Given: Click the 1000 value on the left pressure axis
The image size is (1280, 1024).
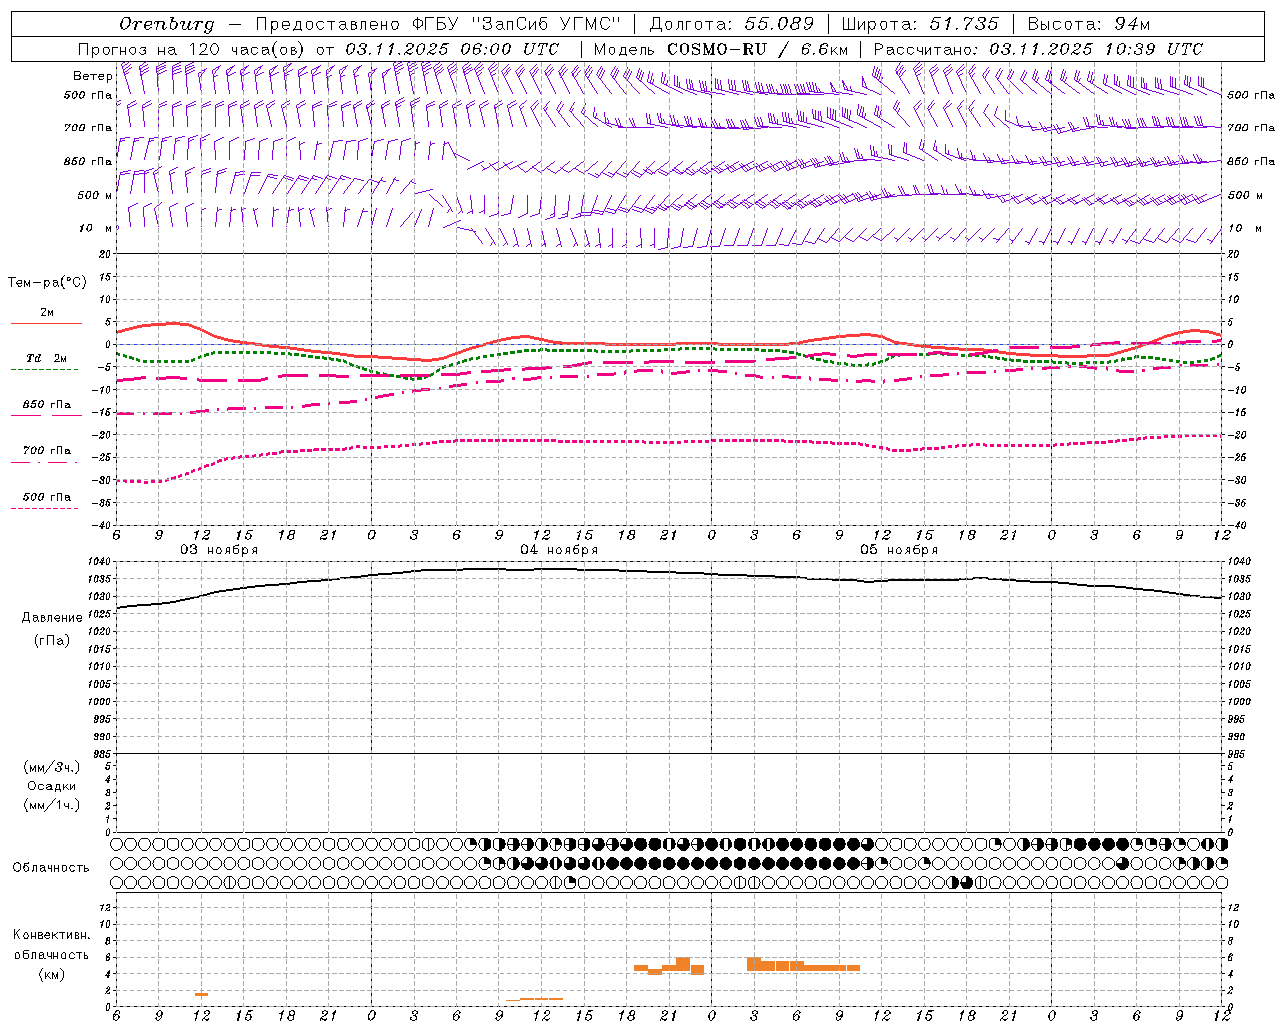Looking at the screenshot, I should (98, 702).
